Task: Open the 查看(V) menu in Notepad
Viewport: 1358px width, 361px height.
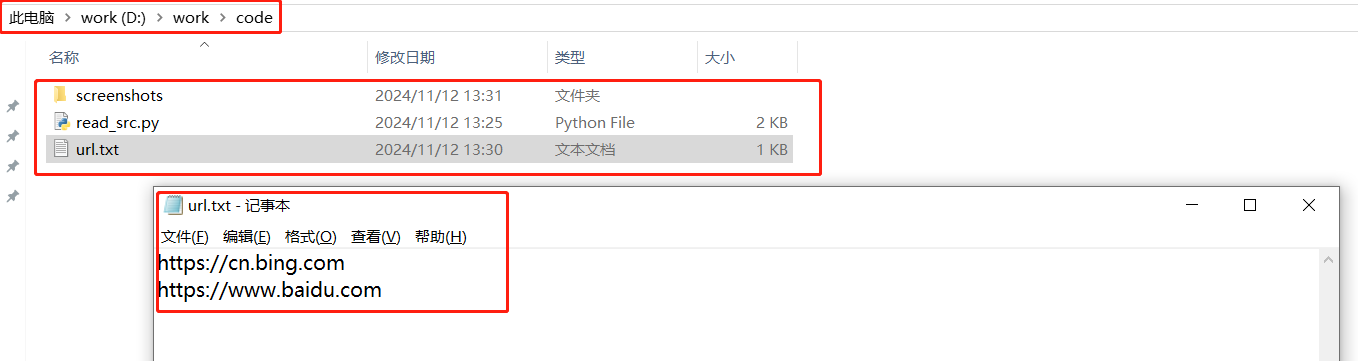Action: click(x=375, y=237)
